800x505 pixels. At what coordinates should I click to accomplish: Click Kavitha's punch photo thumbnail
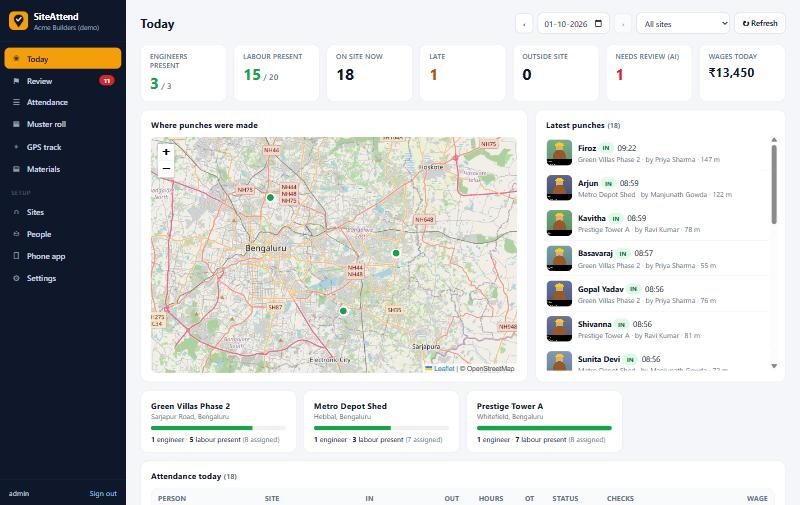point(559,223)
